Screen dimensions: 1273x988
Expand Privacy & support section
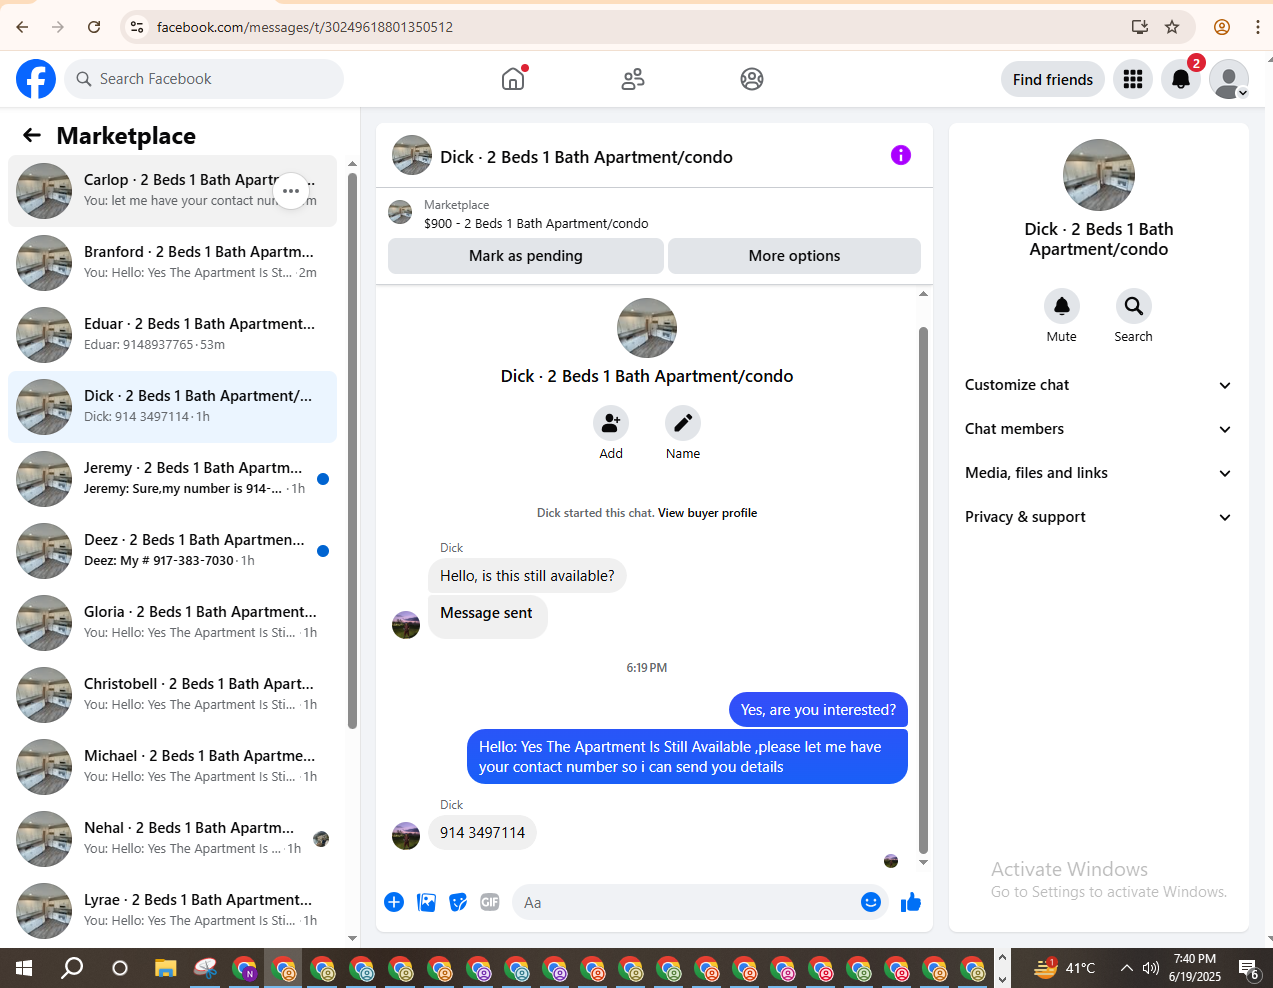tap(1098, 517)
